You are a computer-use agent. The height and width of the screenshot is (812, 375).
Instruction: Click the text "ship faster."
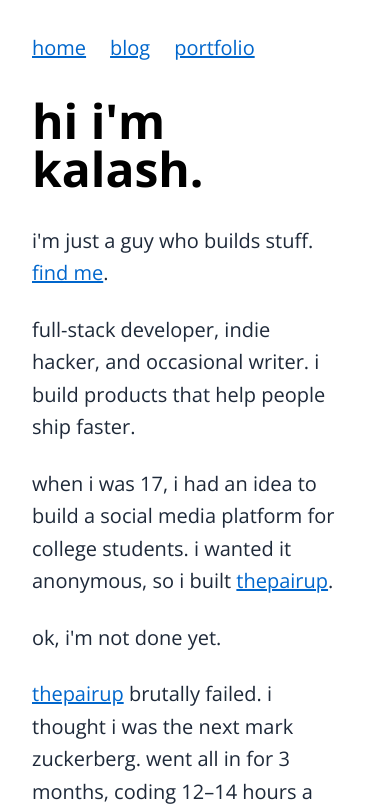coord(83,427)
